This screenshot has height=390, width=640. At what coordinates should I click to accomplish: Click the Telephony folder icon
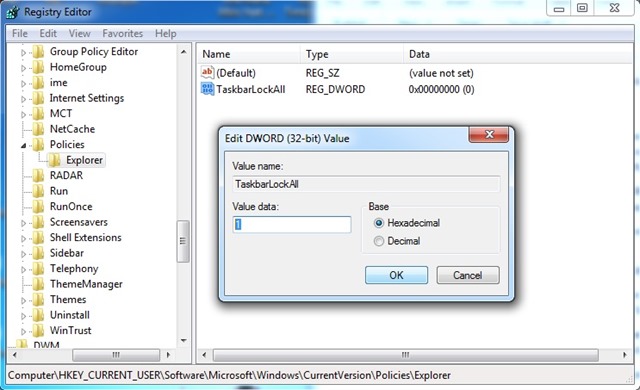38,269
